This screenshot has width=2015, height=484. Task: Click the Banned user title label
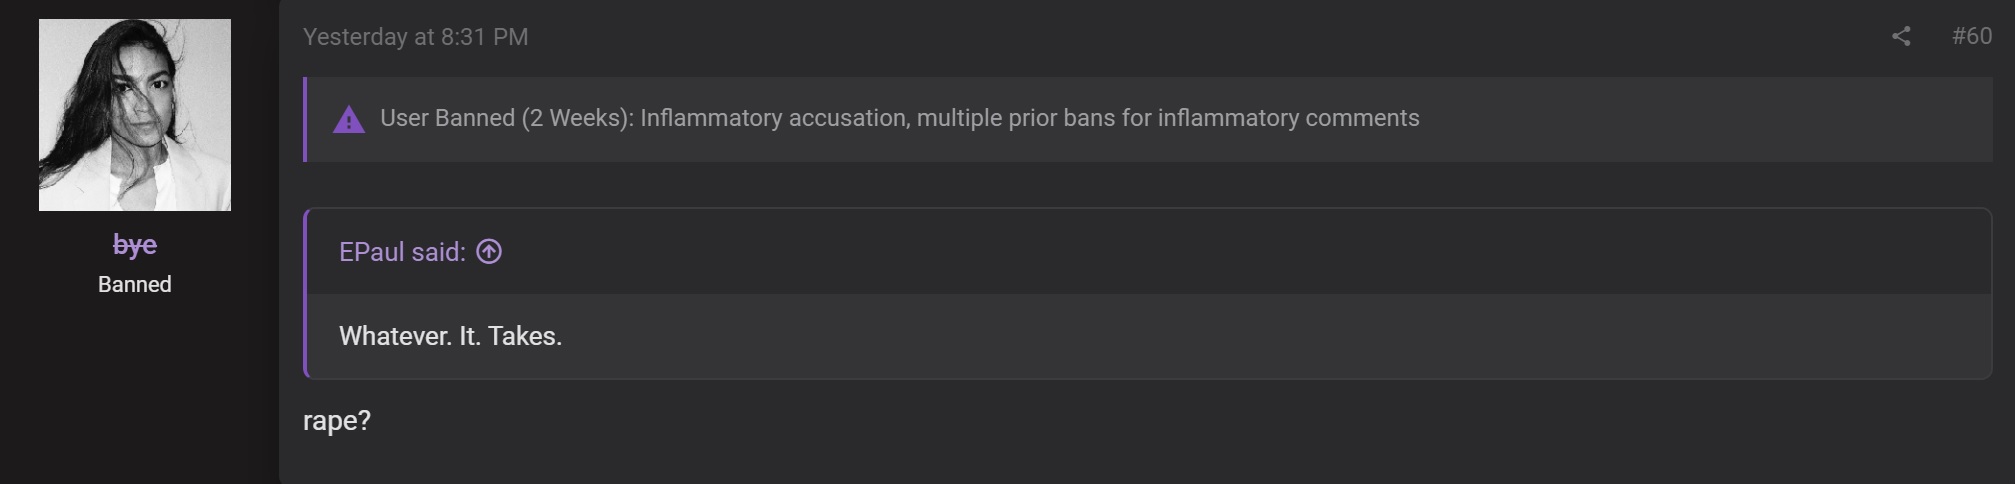(x=135, y=285)
